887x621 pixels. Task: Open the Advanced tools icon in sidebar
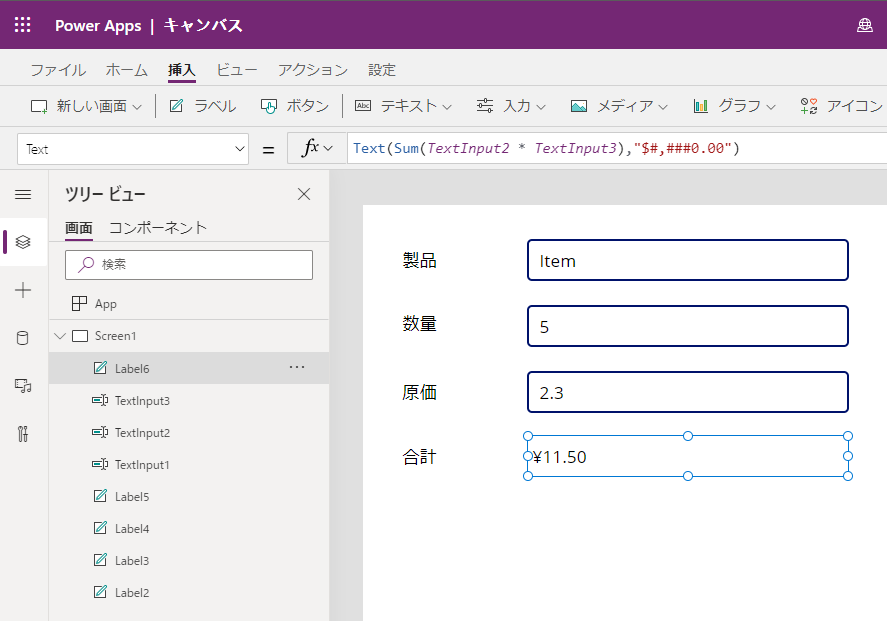click(23, 434)
